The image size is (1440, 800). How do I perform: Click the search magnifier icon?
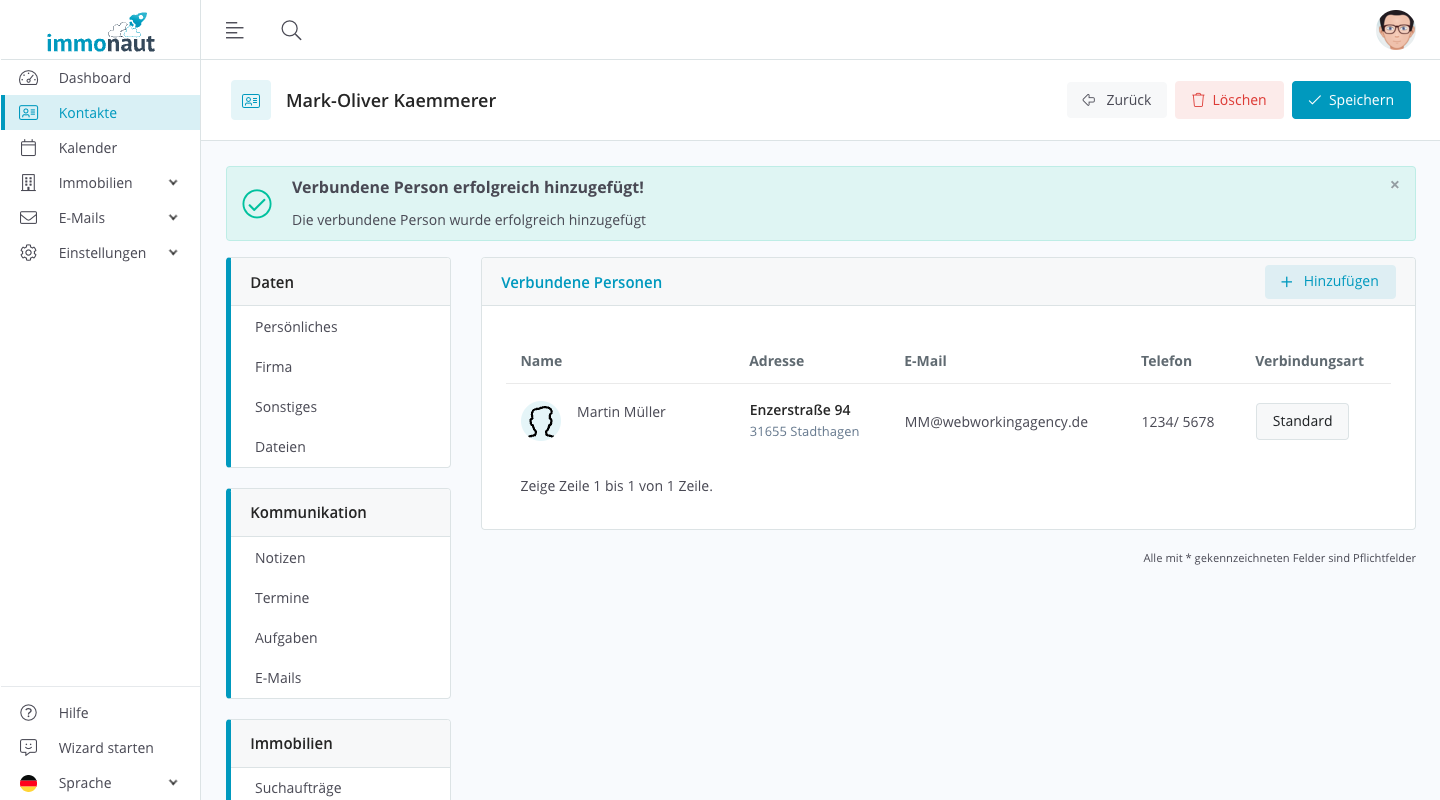(291, 30)
